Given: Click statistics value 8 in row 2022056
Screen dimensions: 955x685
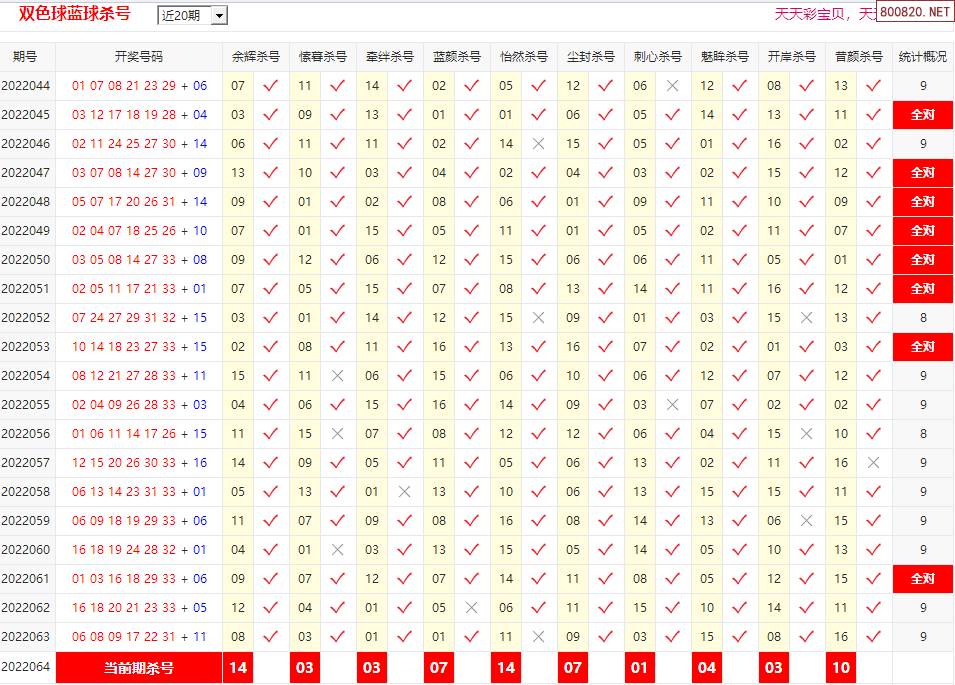Looking at the screenshot, I should [x=923, y=434].
